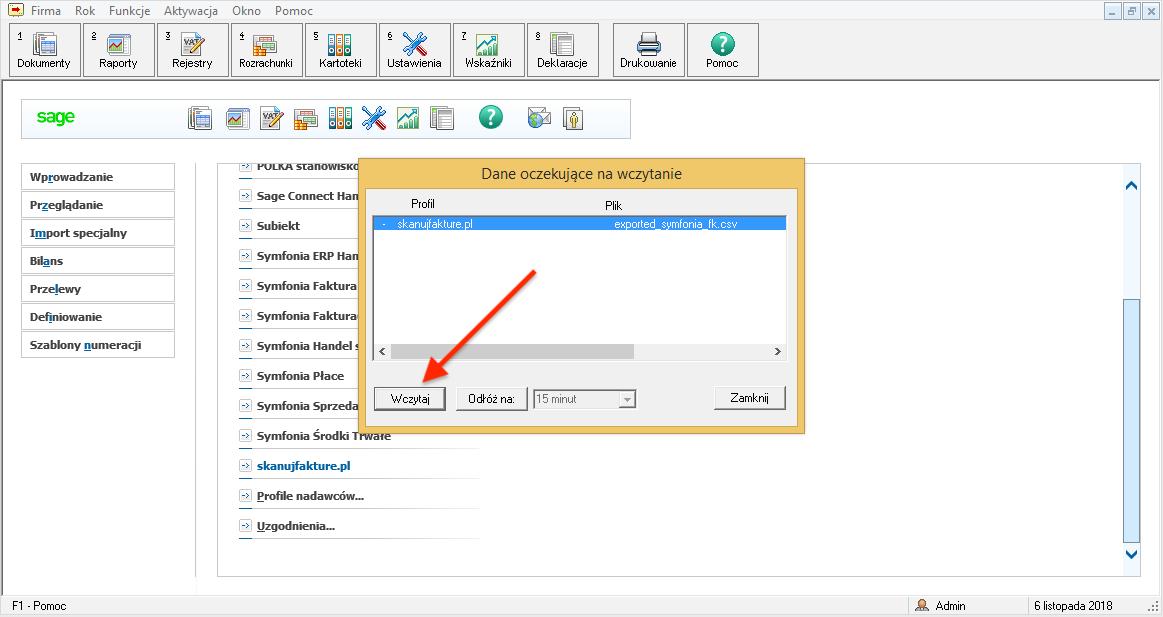This screenshot has width=1163, height=617.
Task: Click the Drukowanie printer icon
Action: click(x=648, y=50)
